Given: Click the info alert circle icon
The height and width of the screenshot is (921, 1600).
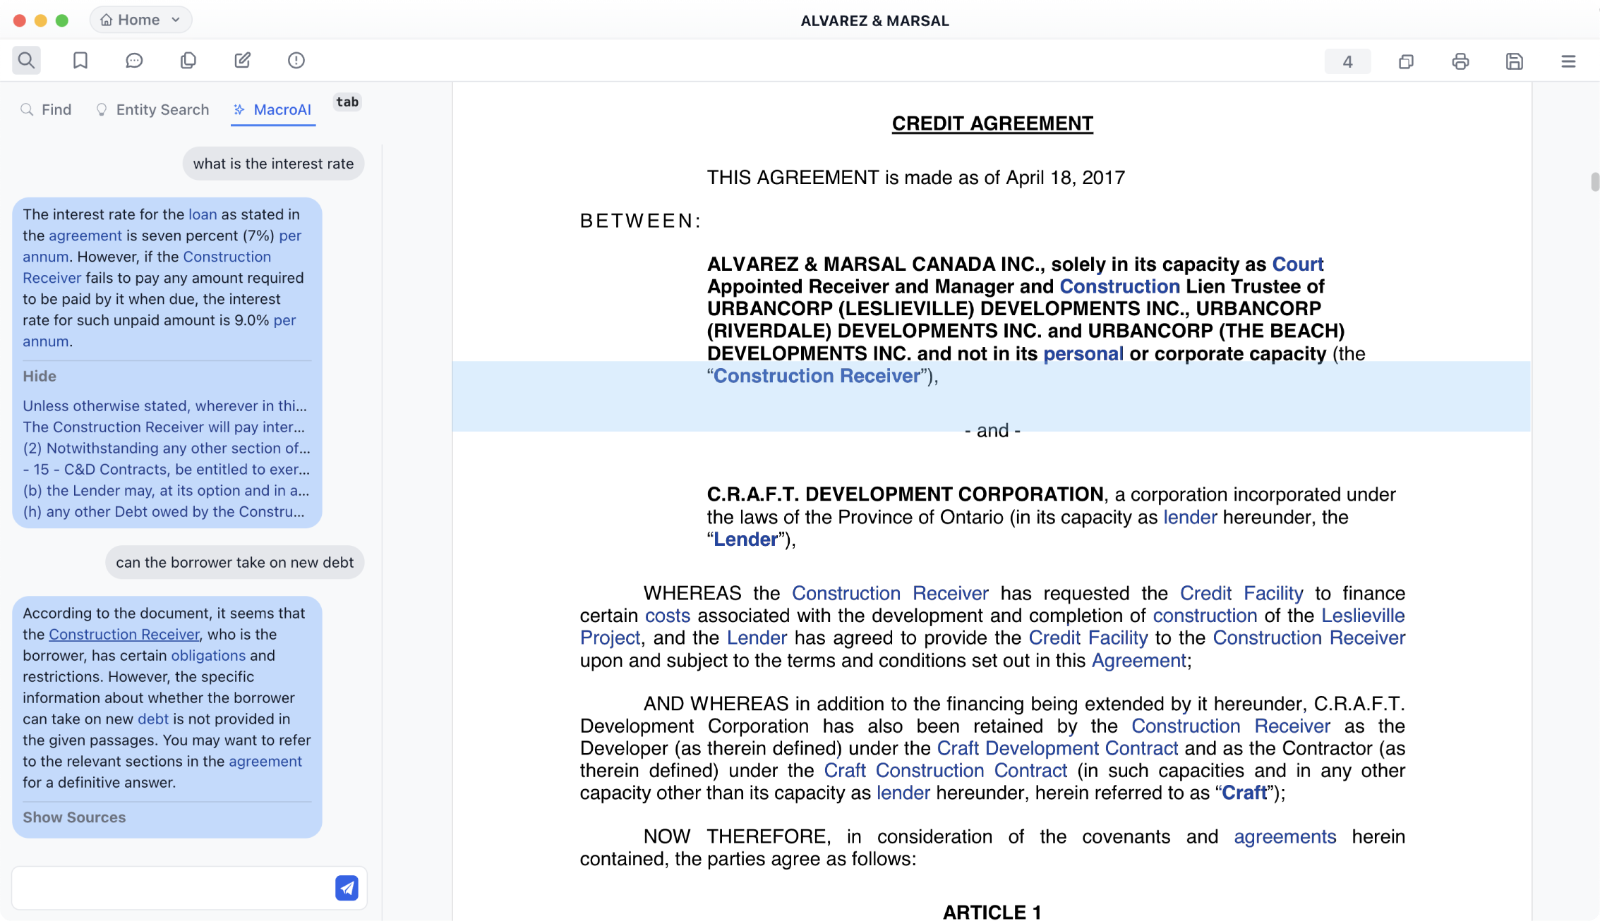Looking at the screenshot, I should tap(296, 60).
